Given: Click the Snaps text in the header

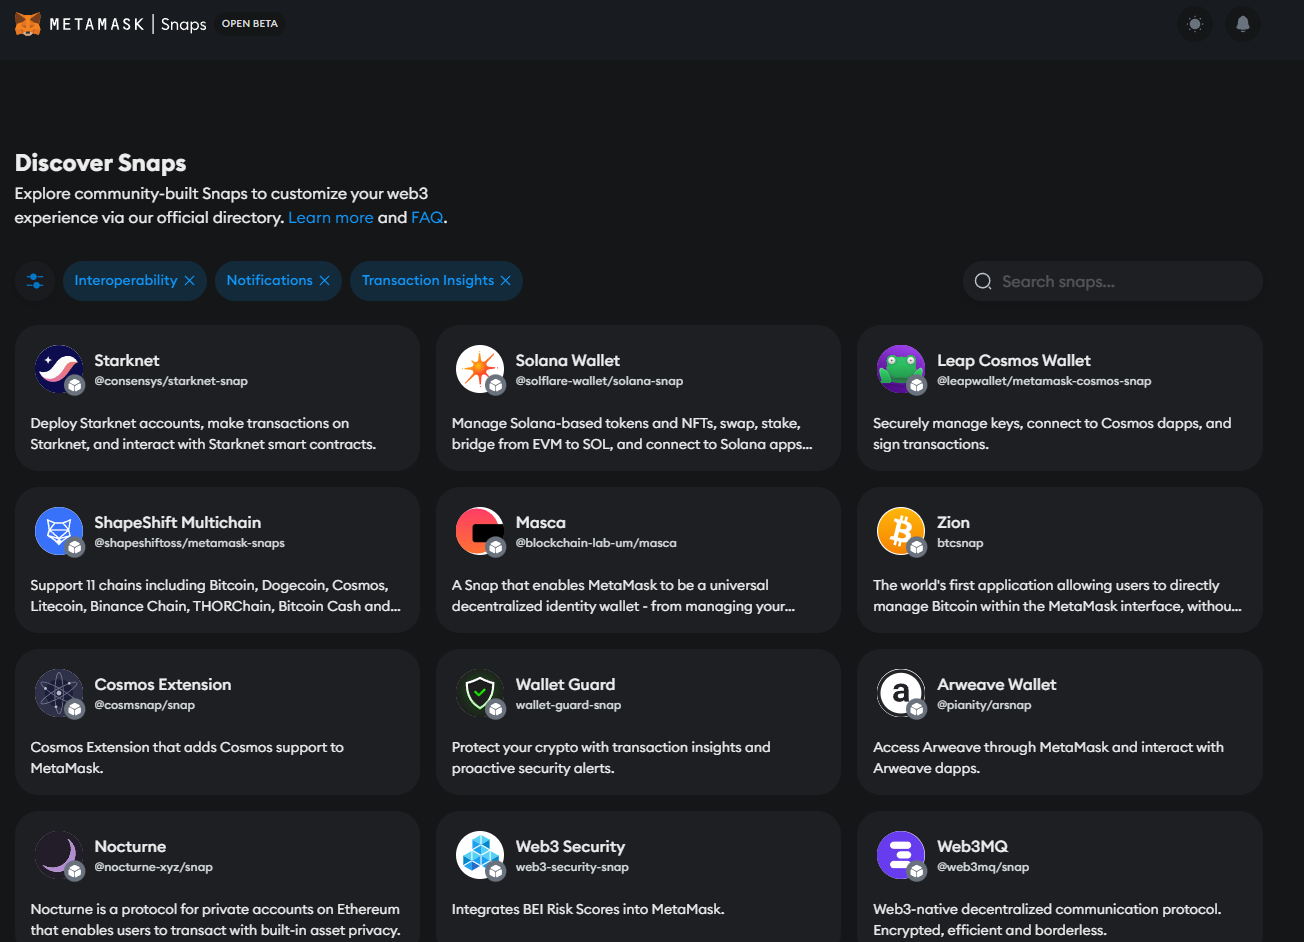Looking at the screenshot, I should (184, 24).
